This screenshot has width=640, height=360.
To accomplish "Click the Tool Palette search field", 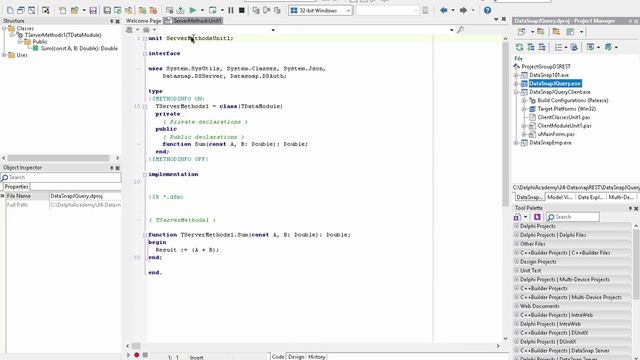I will click(x=573, y=217).
